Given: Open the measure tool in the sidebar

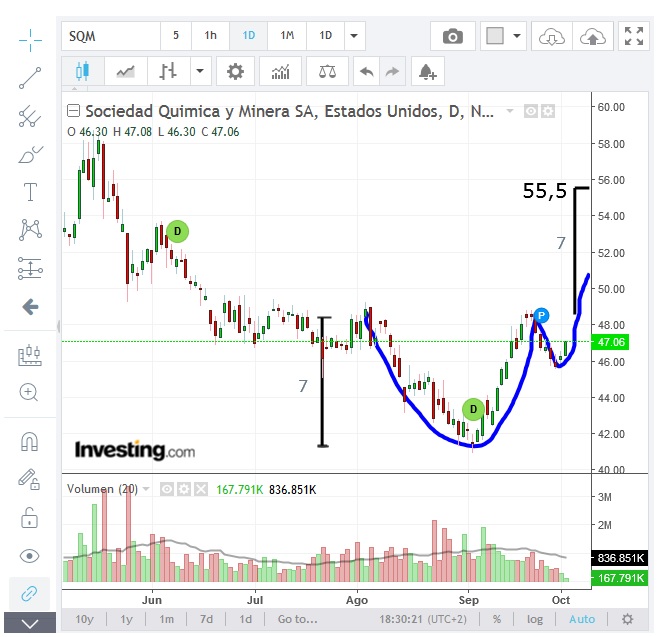Looking at the screenshot, I should point(30,355).
